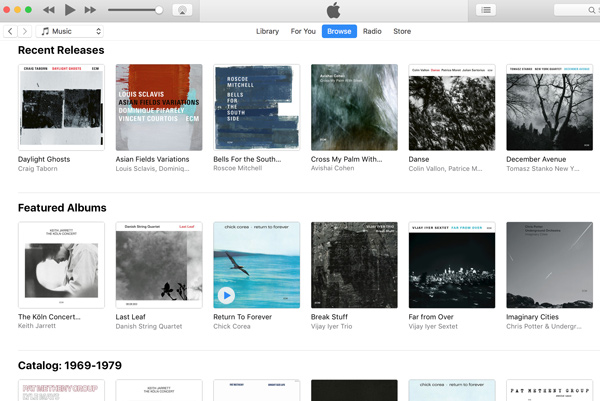The width and height of the screenshot is (600, 401).
Task: Open Daylight Ghosts album cover
Action: tap(61, 107)
